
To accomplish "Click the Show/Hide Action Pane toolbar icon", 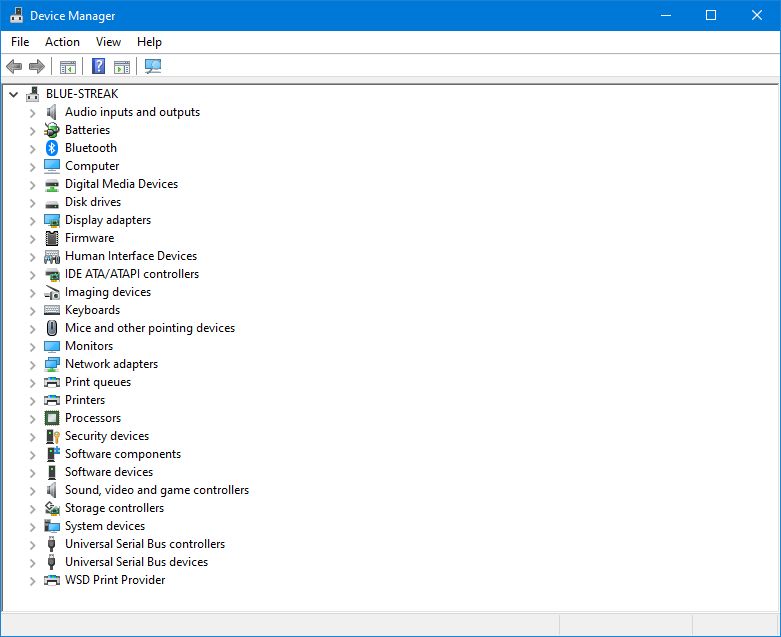I will coord(122,66).
